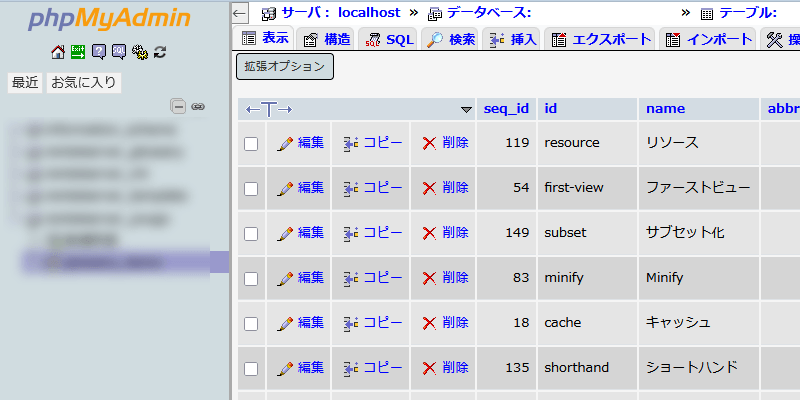The image size is (800, 400).
Task: Delete the resource row via 削除
Action: pyautogui.click(x=445, y=143)
